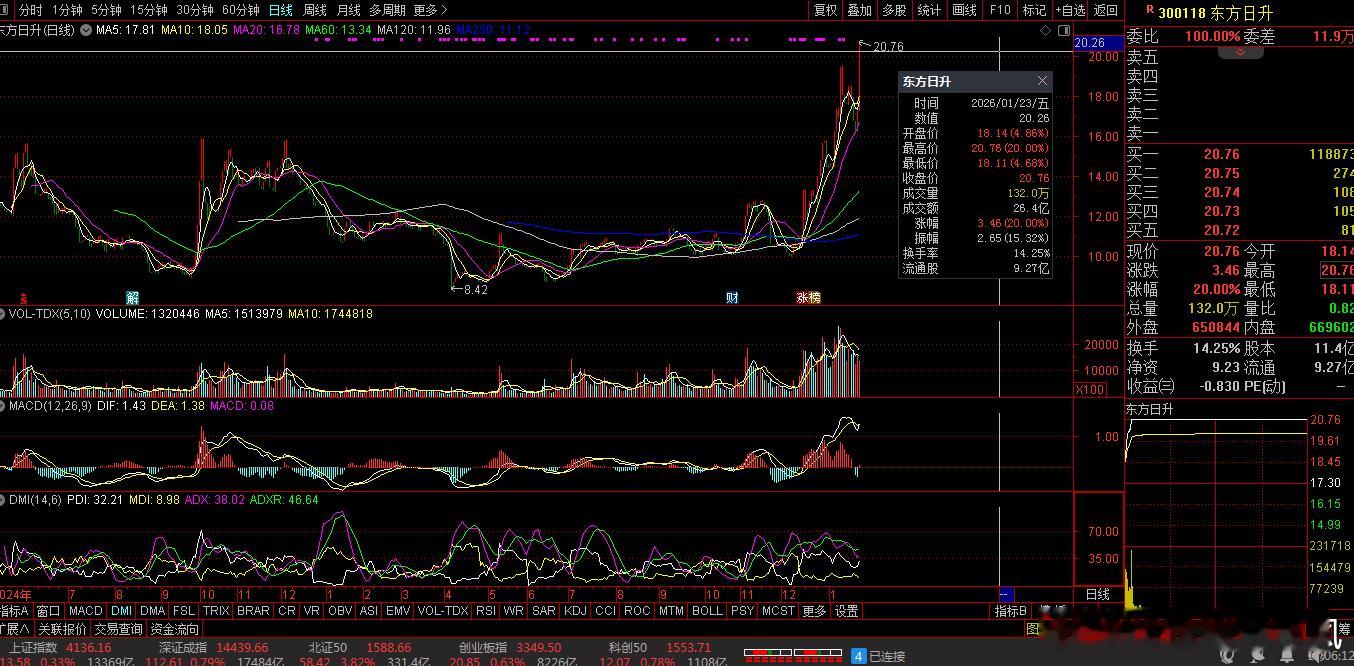Viewport: 1354px width, 666px height.
Task: Click the 日线 label beside indicator panel
Action: (x=1098, y=594)
